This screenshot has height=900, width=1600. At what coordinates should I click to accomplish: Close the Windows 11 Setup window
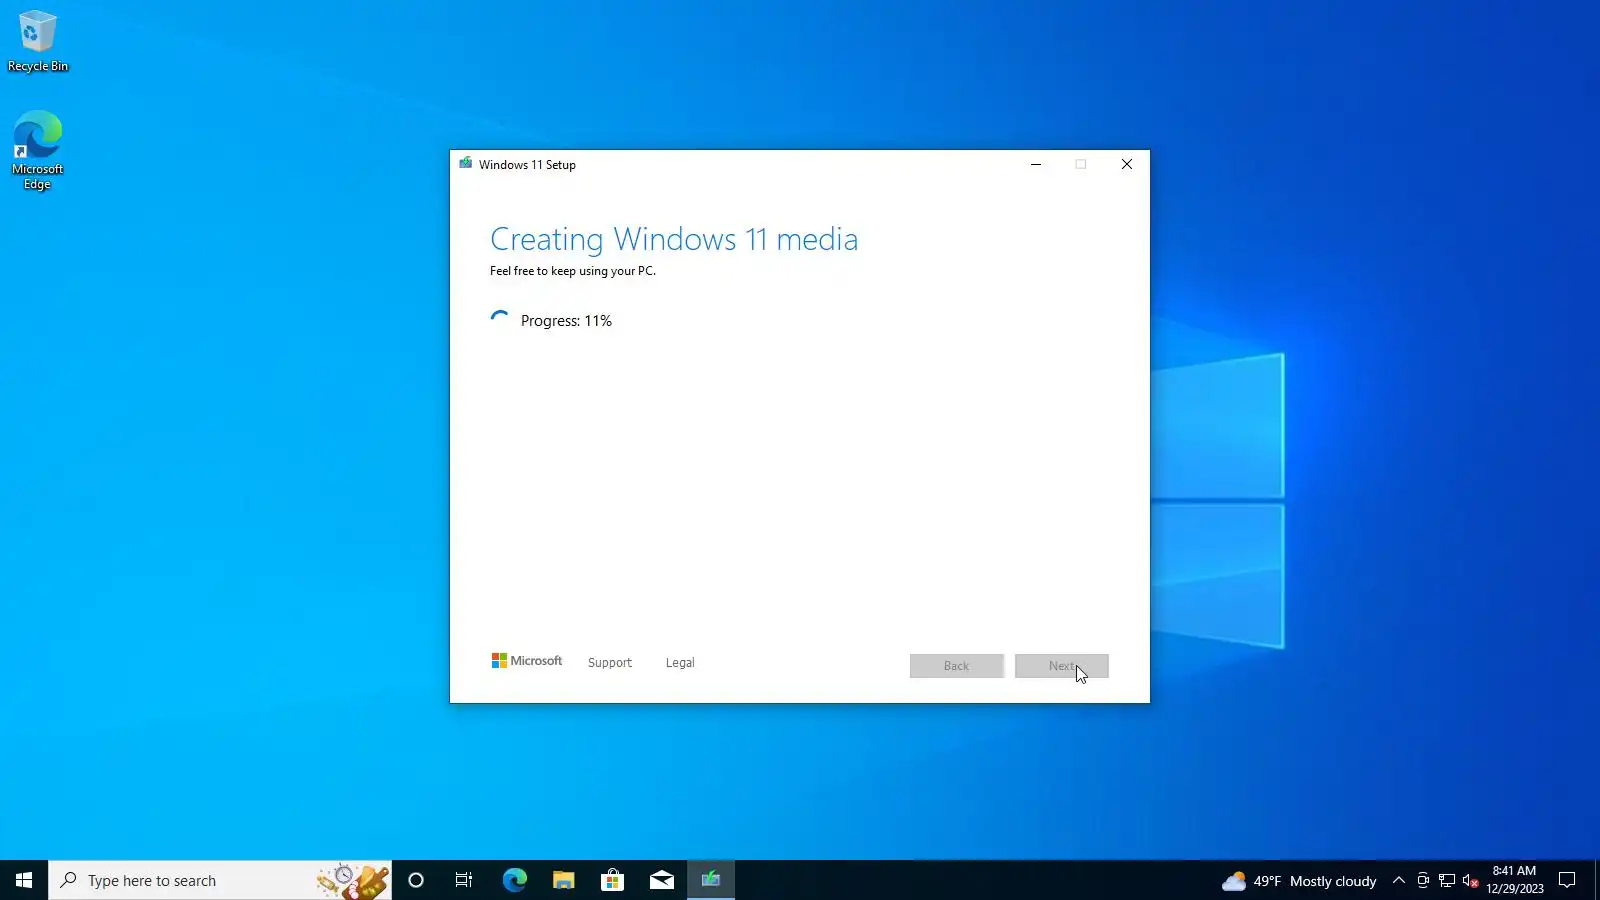(x=1127, y=164)
